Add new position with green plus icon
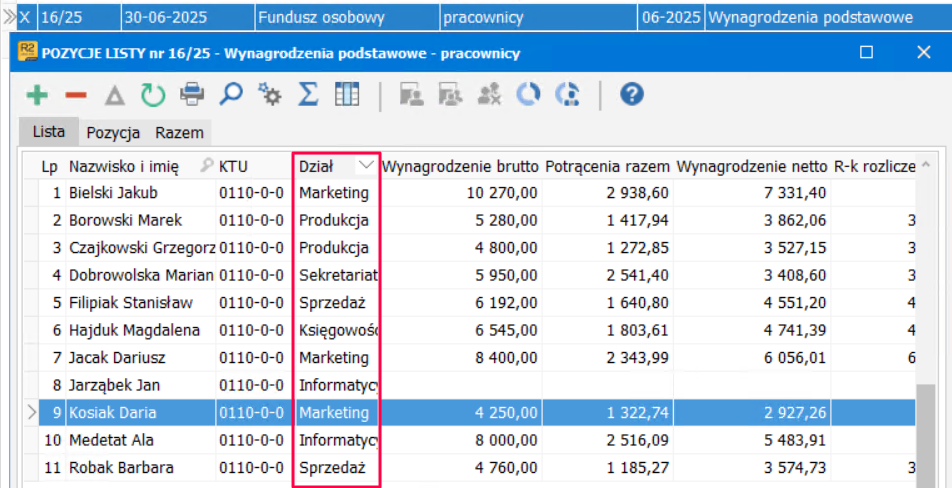 (38, 95)
